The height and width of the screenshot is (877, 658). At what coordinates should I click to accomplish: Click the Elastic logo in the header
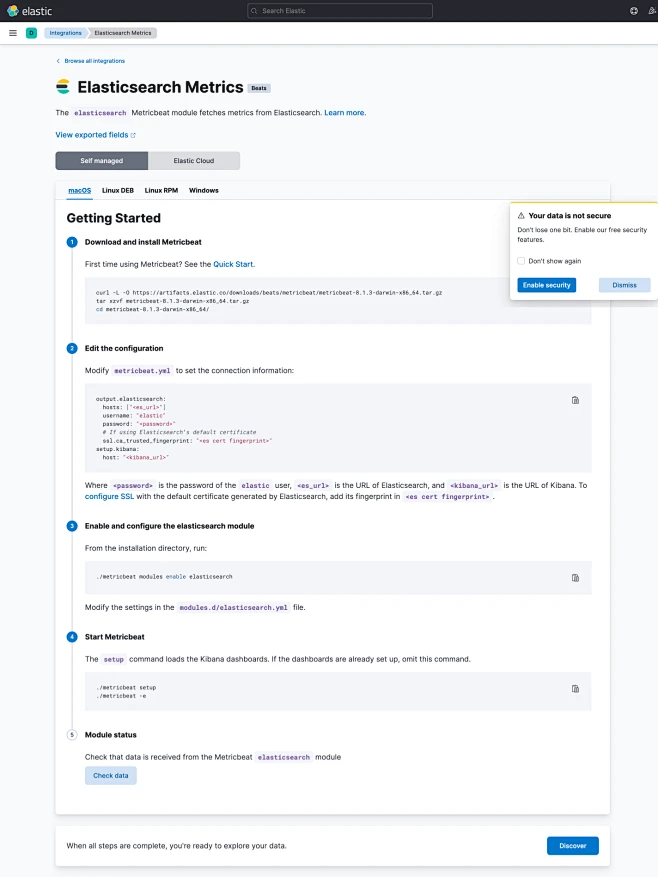(30, 11)
